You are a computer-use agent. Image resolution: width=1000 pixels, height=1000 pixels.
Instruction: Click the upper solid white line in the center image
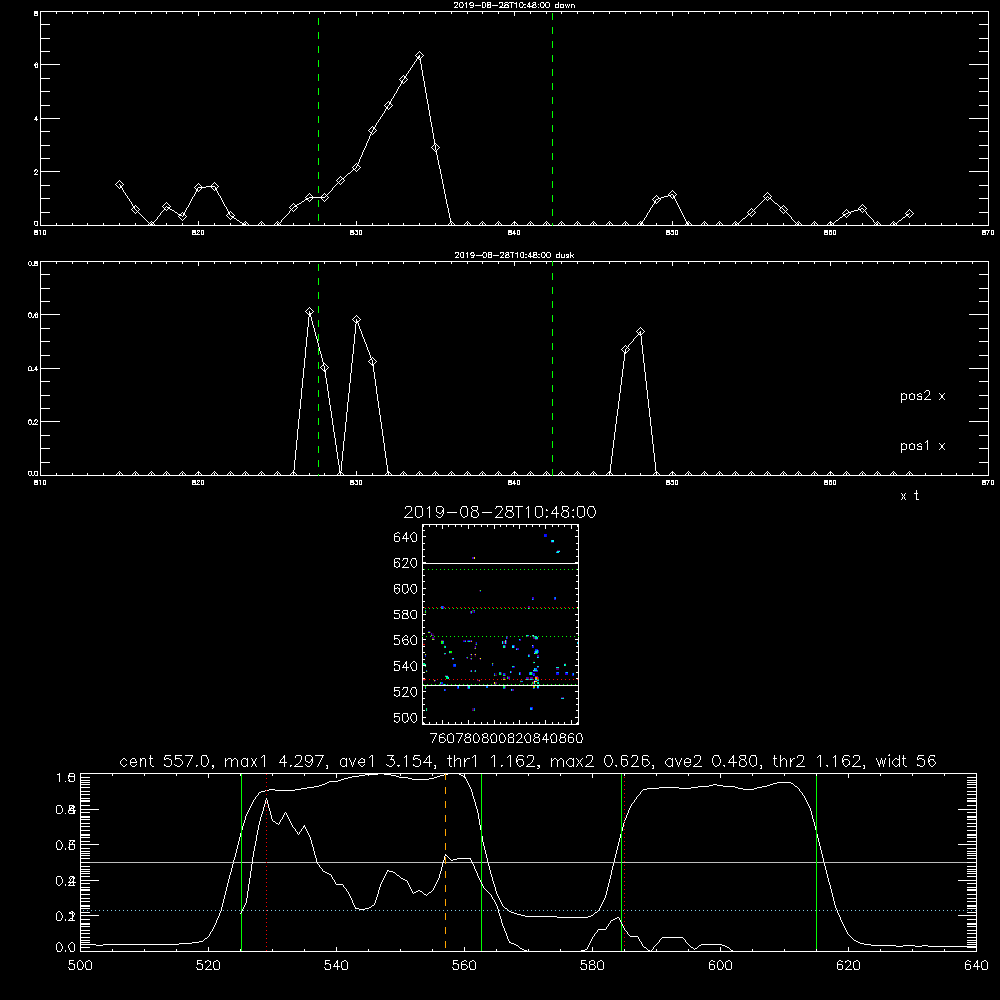tap(501, 563)
